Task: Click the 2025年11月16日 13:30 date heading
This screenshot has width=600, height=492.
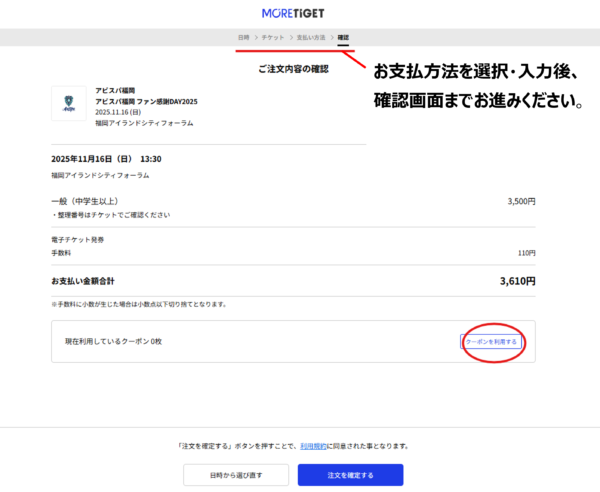Action: pos(106,158)
